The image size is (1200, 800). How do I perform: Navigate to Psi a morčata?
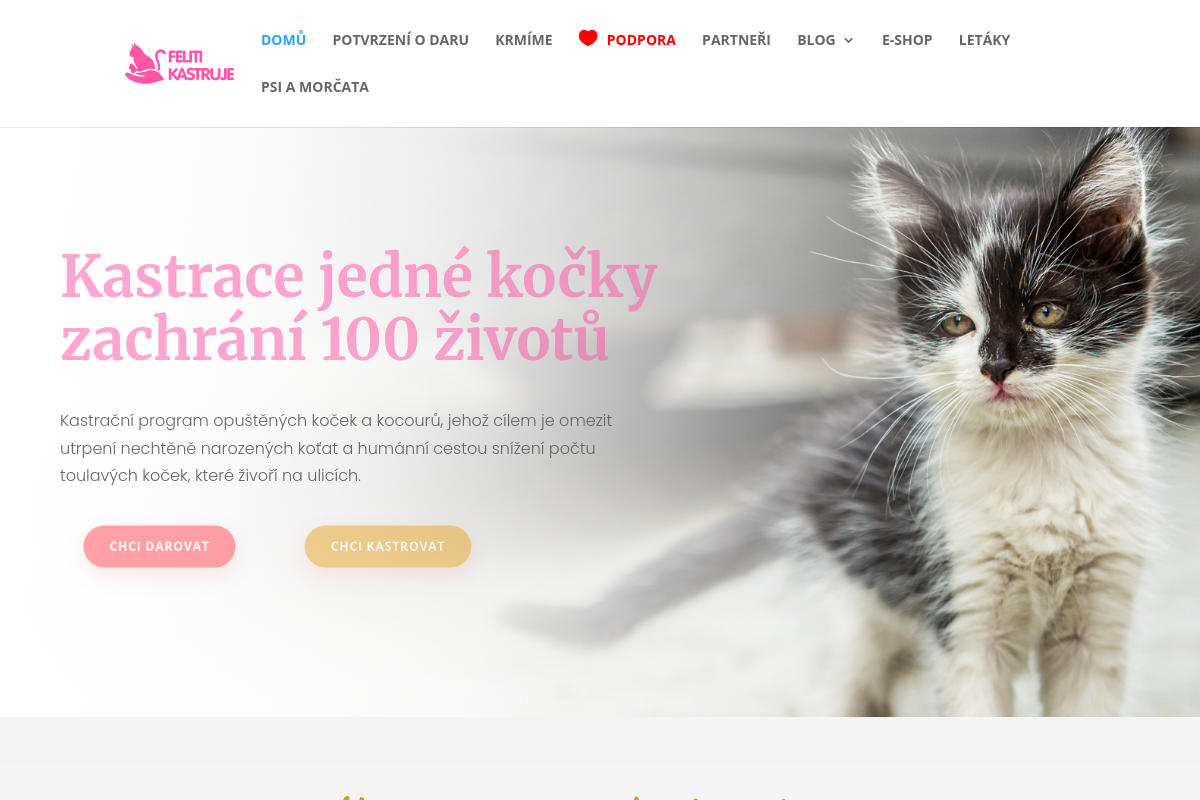pos(315,87)
